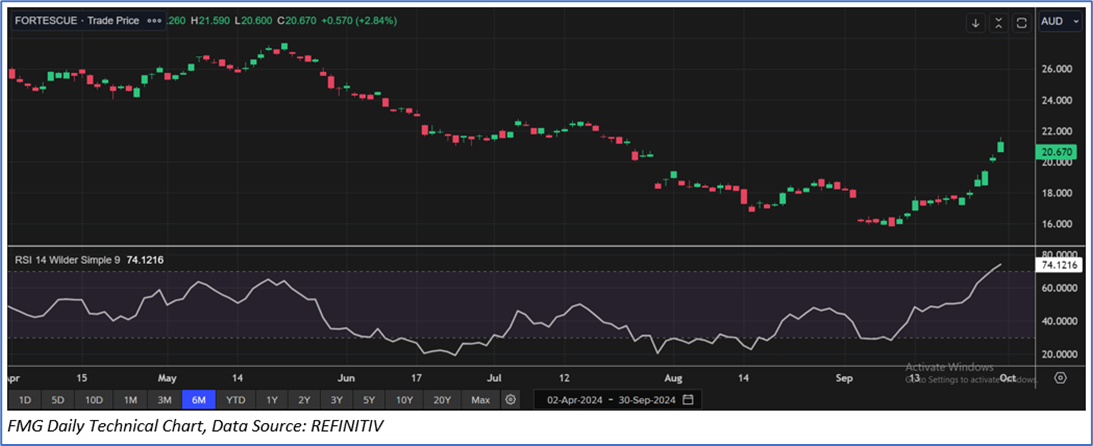
Task: Click the three-dot menu beside Trade Price
Action: [x=153, y=21]
